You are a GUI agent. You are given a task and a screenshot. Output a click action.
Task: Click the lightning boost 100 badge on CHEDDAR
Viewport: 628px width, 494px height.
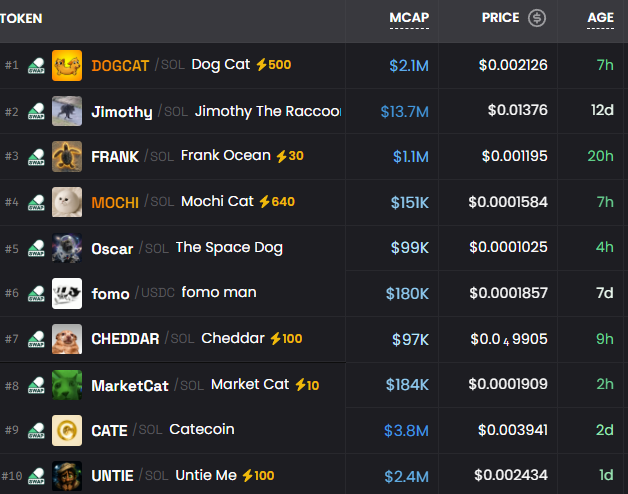pos(286,339)
